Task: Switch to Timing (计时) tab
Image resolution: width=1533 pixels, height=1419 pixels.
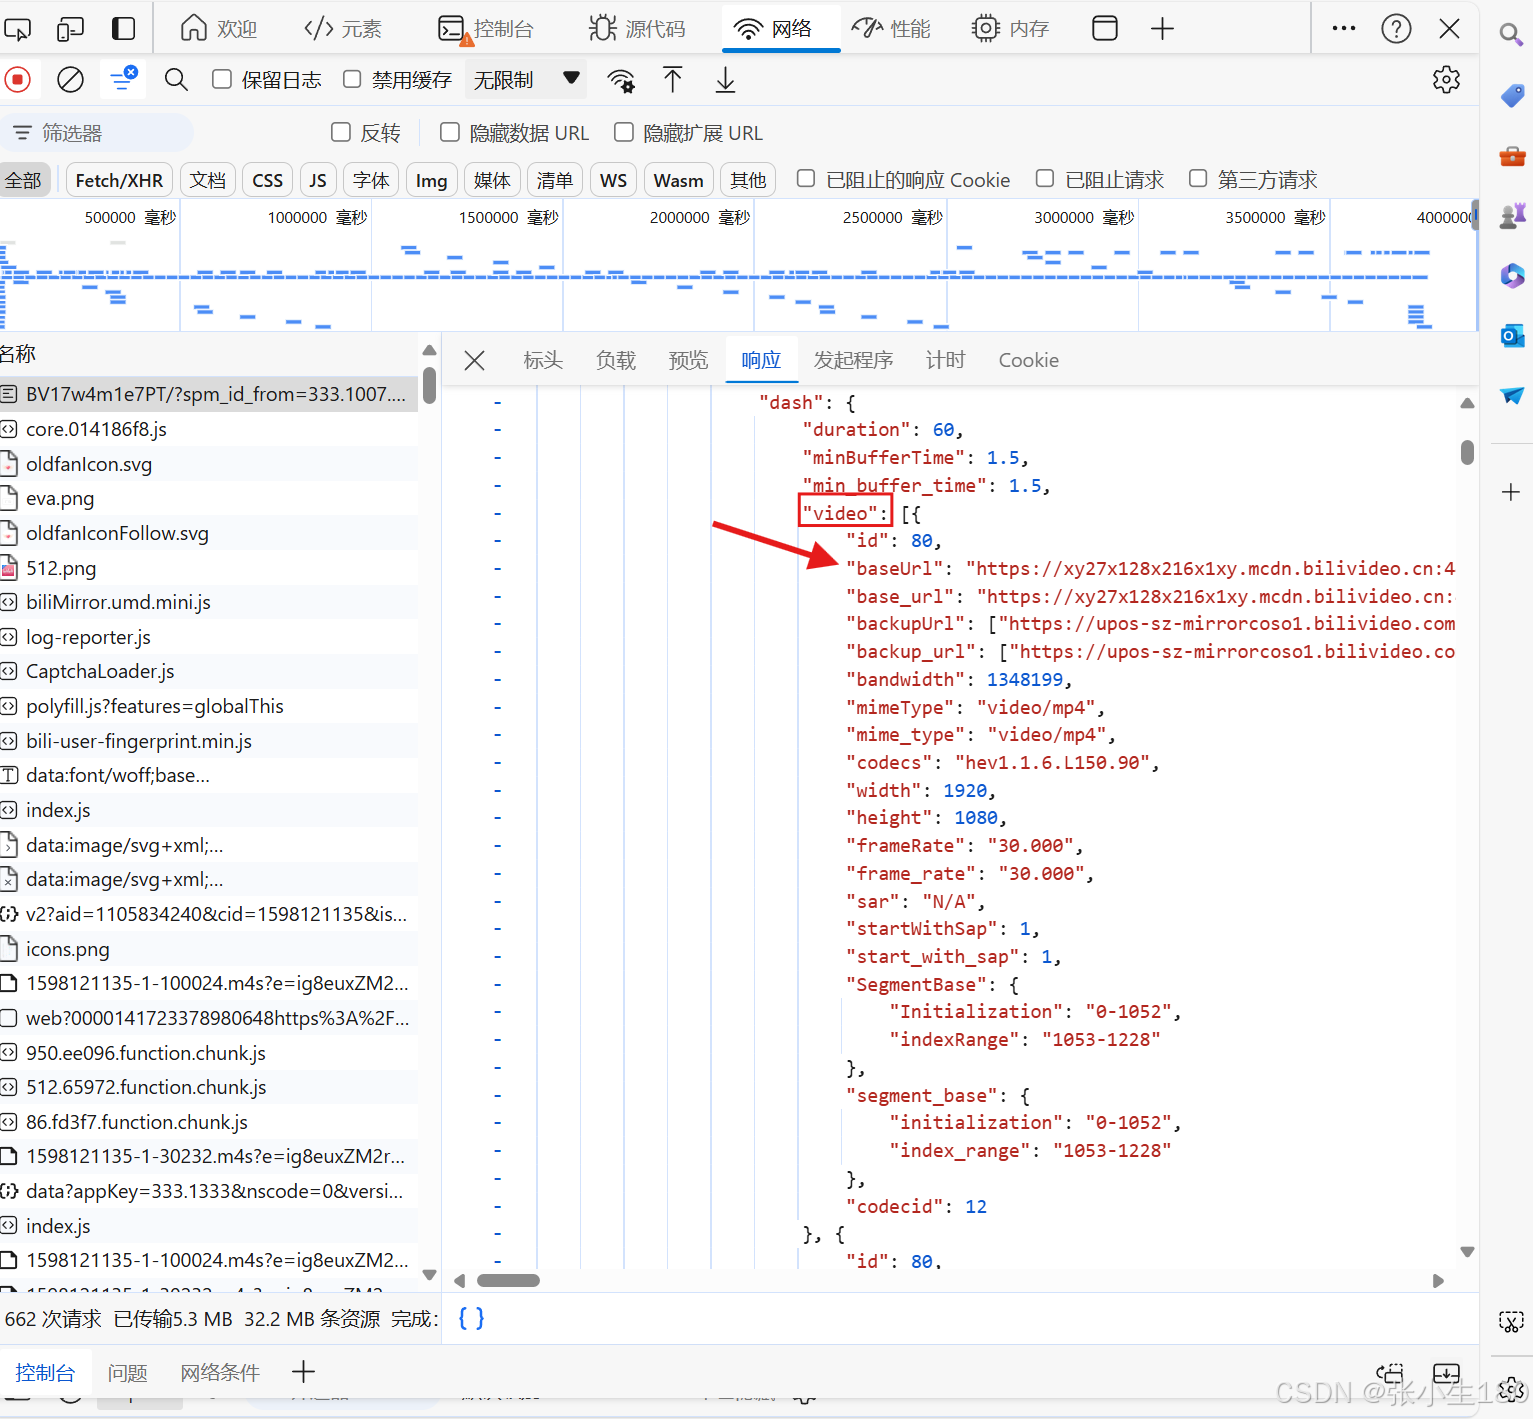Action: coord(945,360)
